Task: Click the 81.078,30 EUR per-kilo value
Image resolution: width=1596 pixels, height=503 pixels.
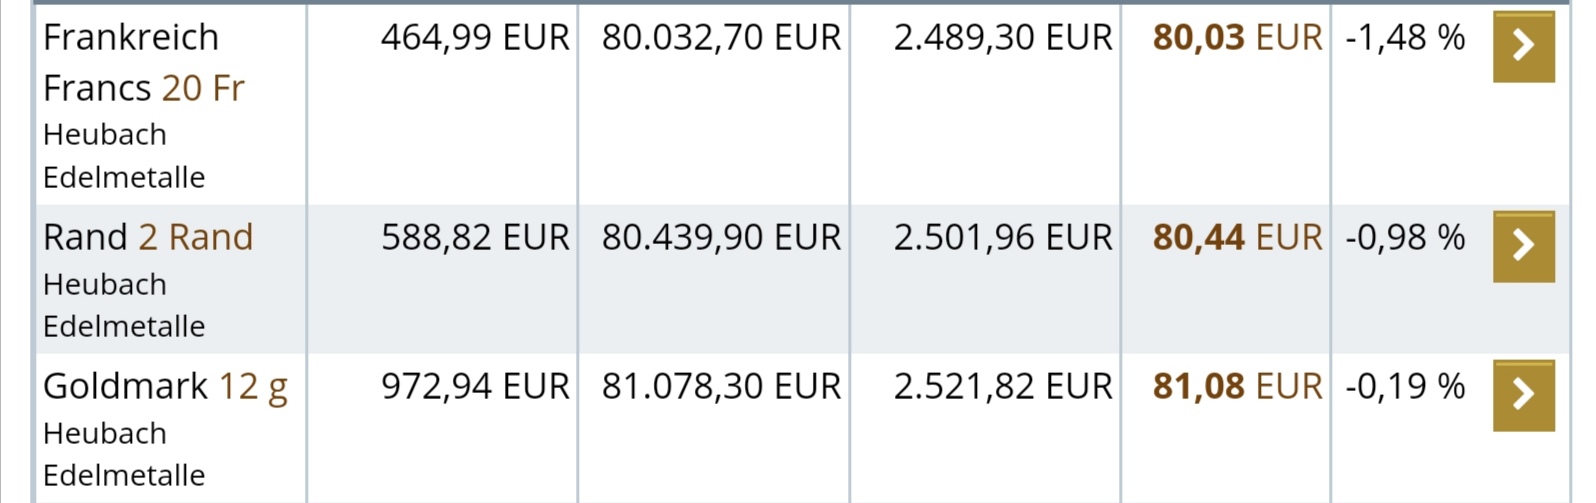Action: [721, 387]
